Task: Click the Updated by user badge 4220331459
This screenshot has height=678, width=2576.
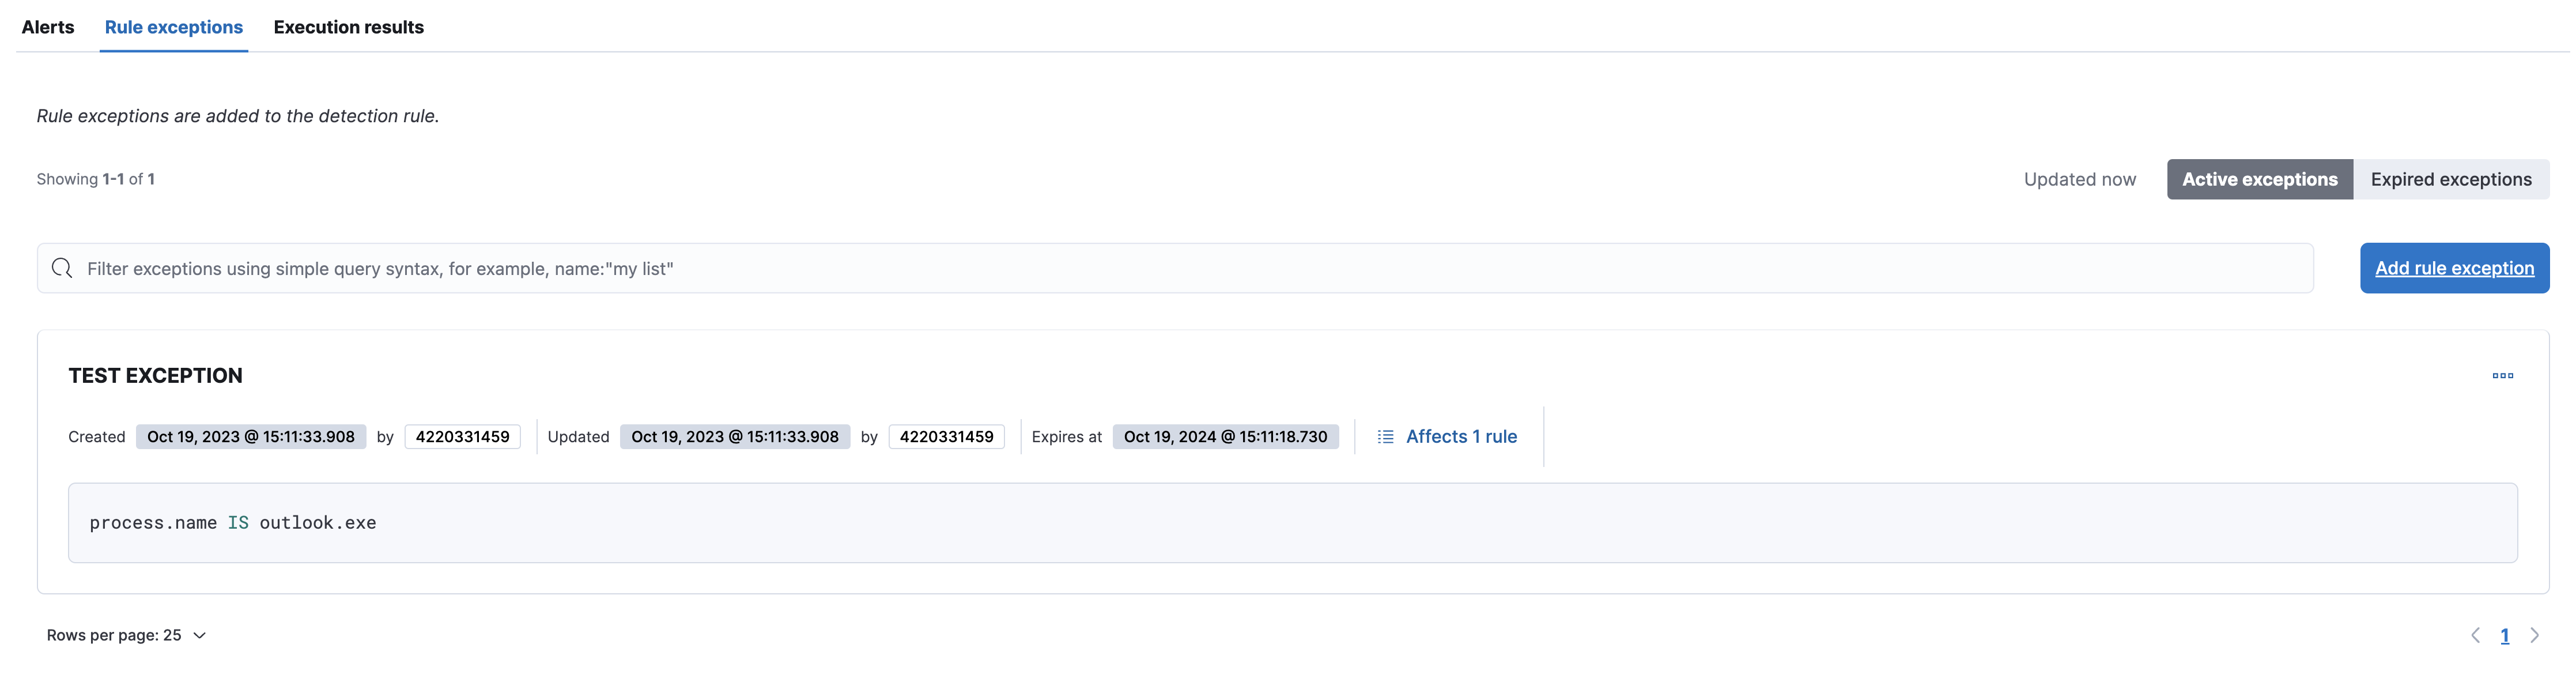Action: coord(946,436)
